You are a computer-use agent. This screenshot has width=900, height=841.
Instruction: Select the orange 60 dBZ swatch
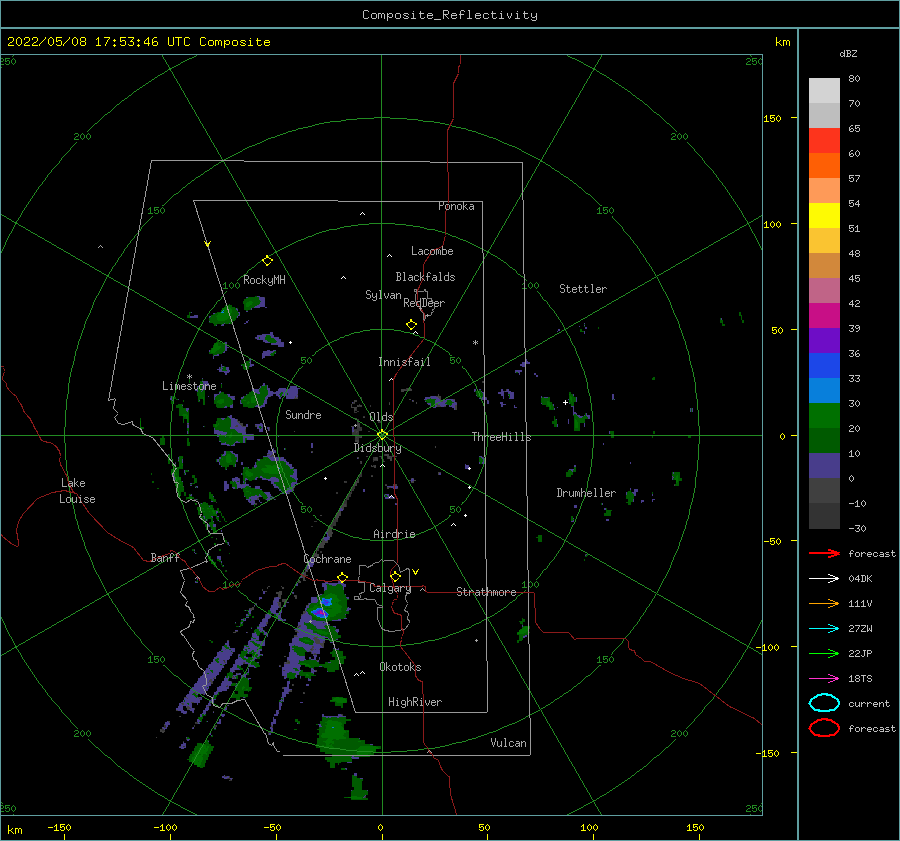[x=824, y=165]
